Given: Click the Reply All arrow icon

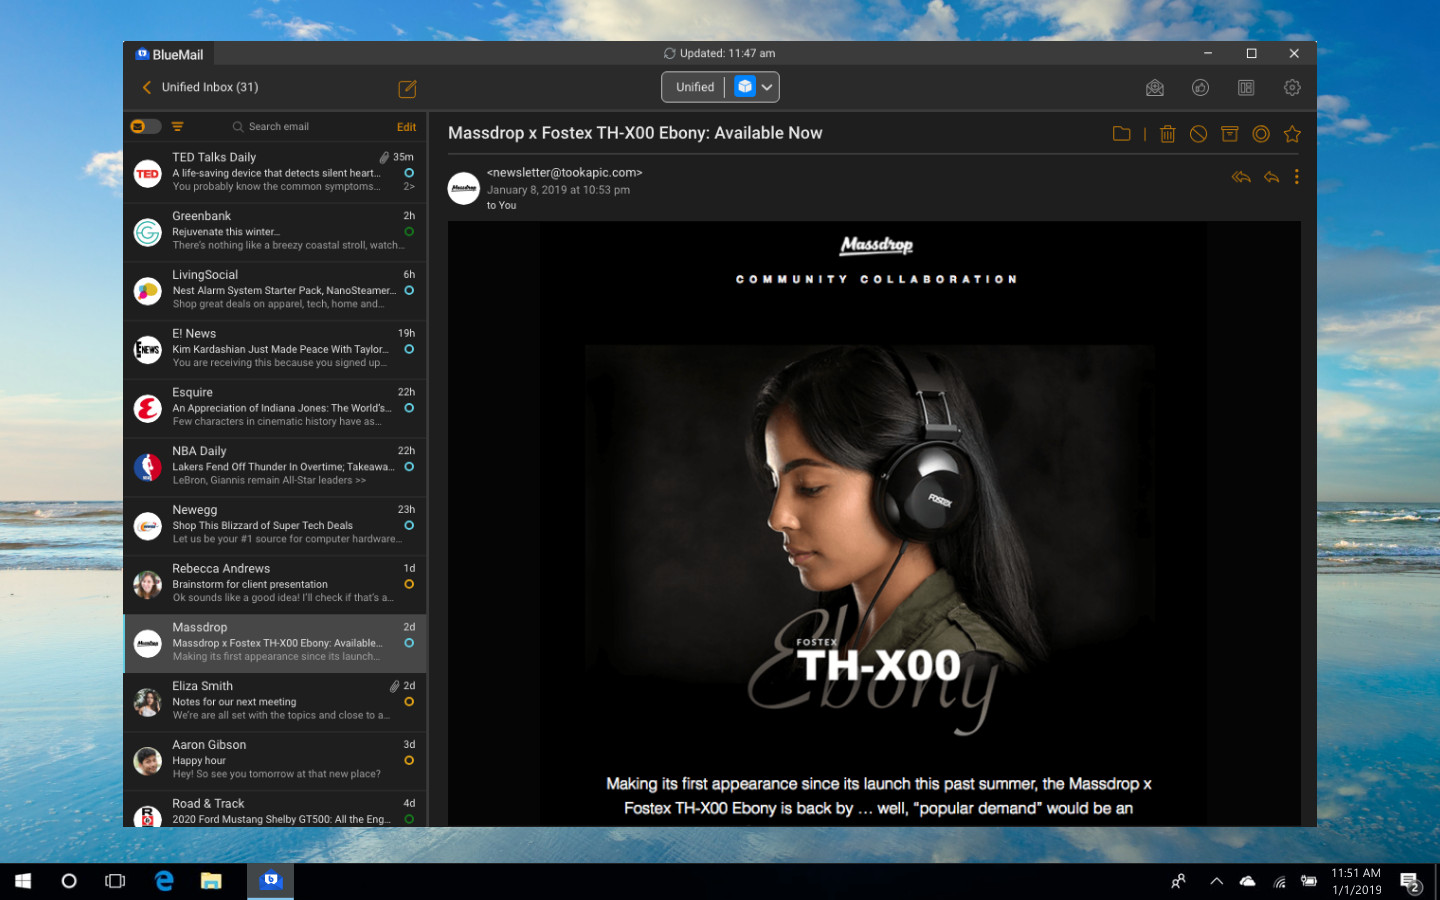Looking at the screenshot, I should [x=1241, y=177].
